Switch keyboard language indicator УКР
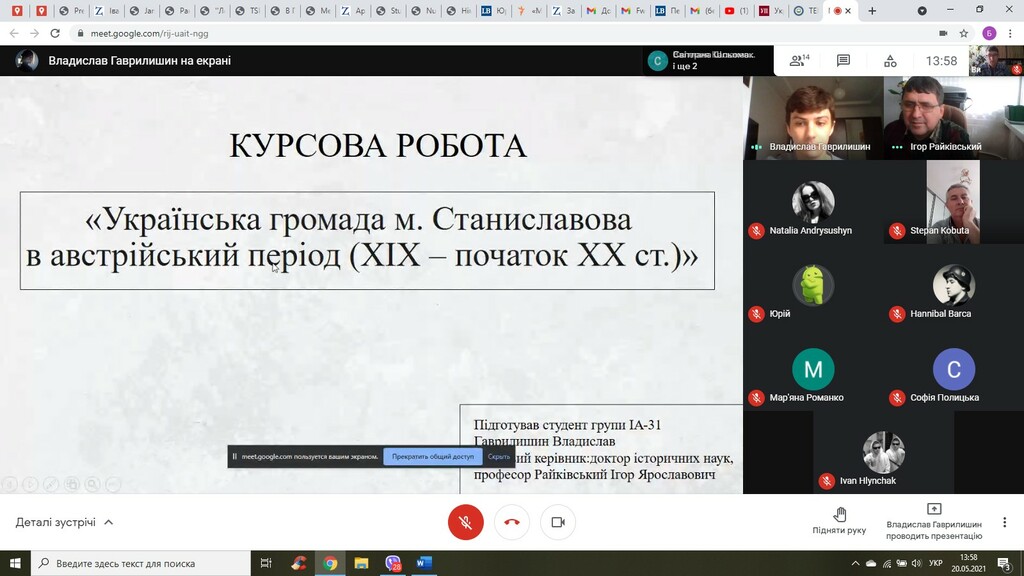Image resolution: width=1024 pixels, height=576 pixels. click(936, 563)
